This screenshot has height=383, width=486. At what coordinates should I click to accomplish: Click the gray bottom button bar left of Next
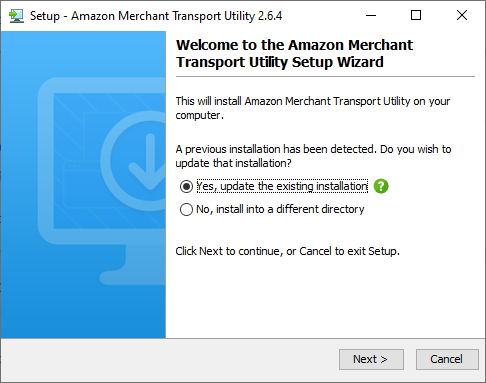pyautogui.click(x=170, y=360)
